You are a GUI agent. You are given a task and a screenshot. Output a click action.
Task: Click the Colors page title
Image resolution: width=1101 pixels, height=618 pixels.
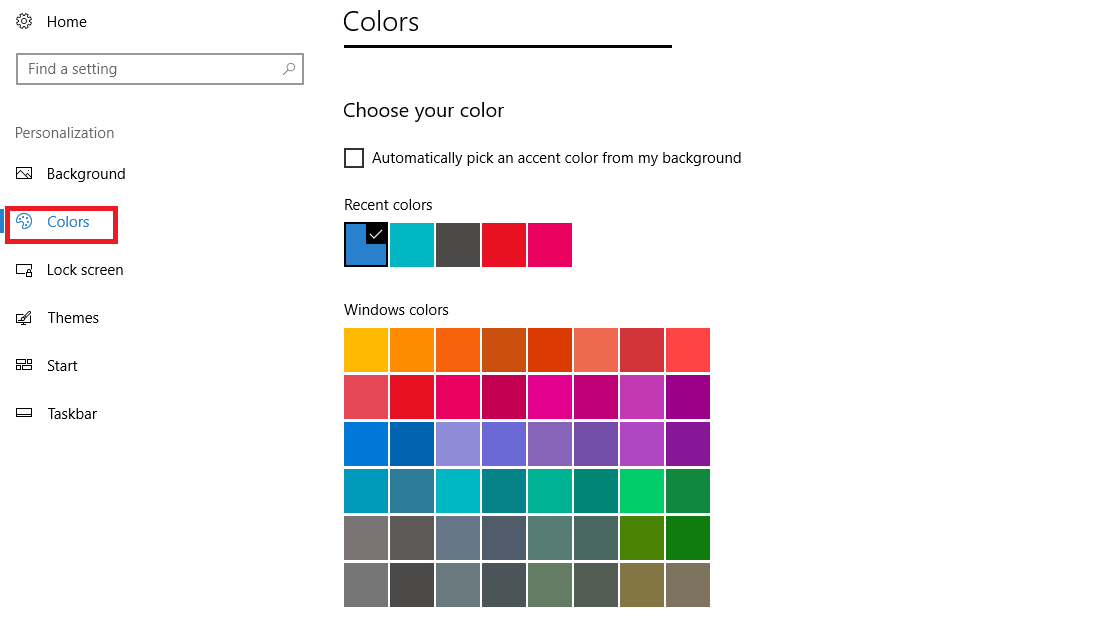381,22
